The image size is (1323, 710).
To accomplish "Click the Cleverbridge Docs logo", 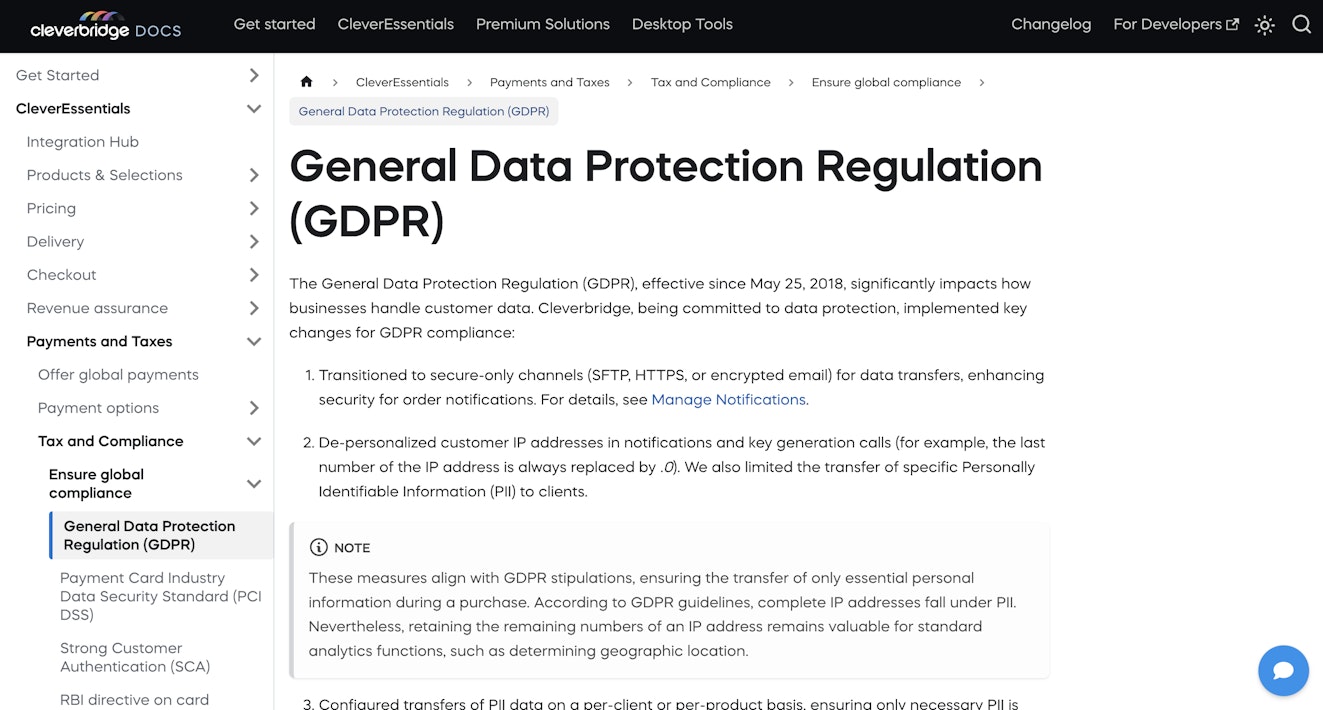I will click(105, 25).
